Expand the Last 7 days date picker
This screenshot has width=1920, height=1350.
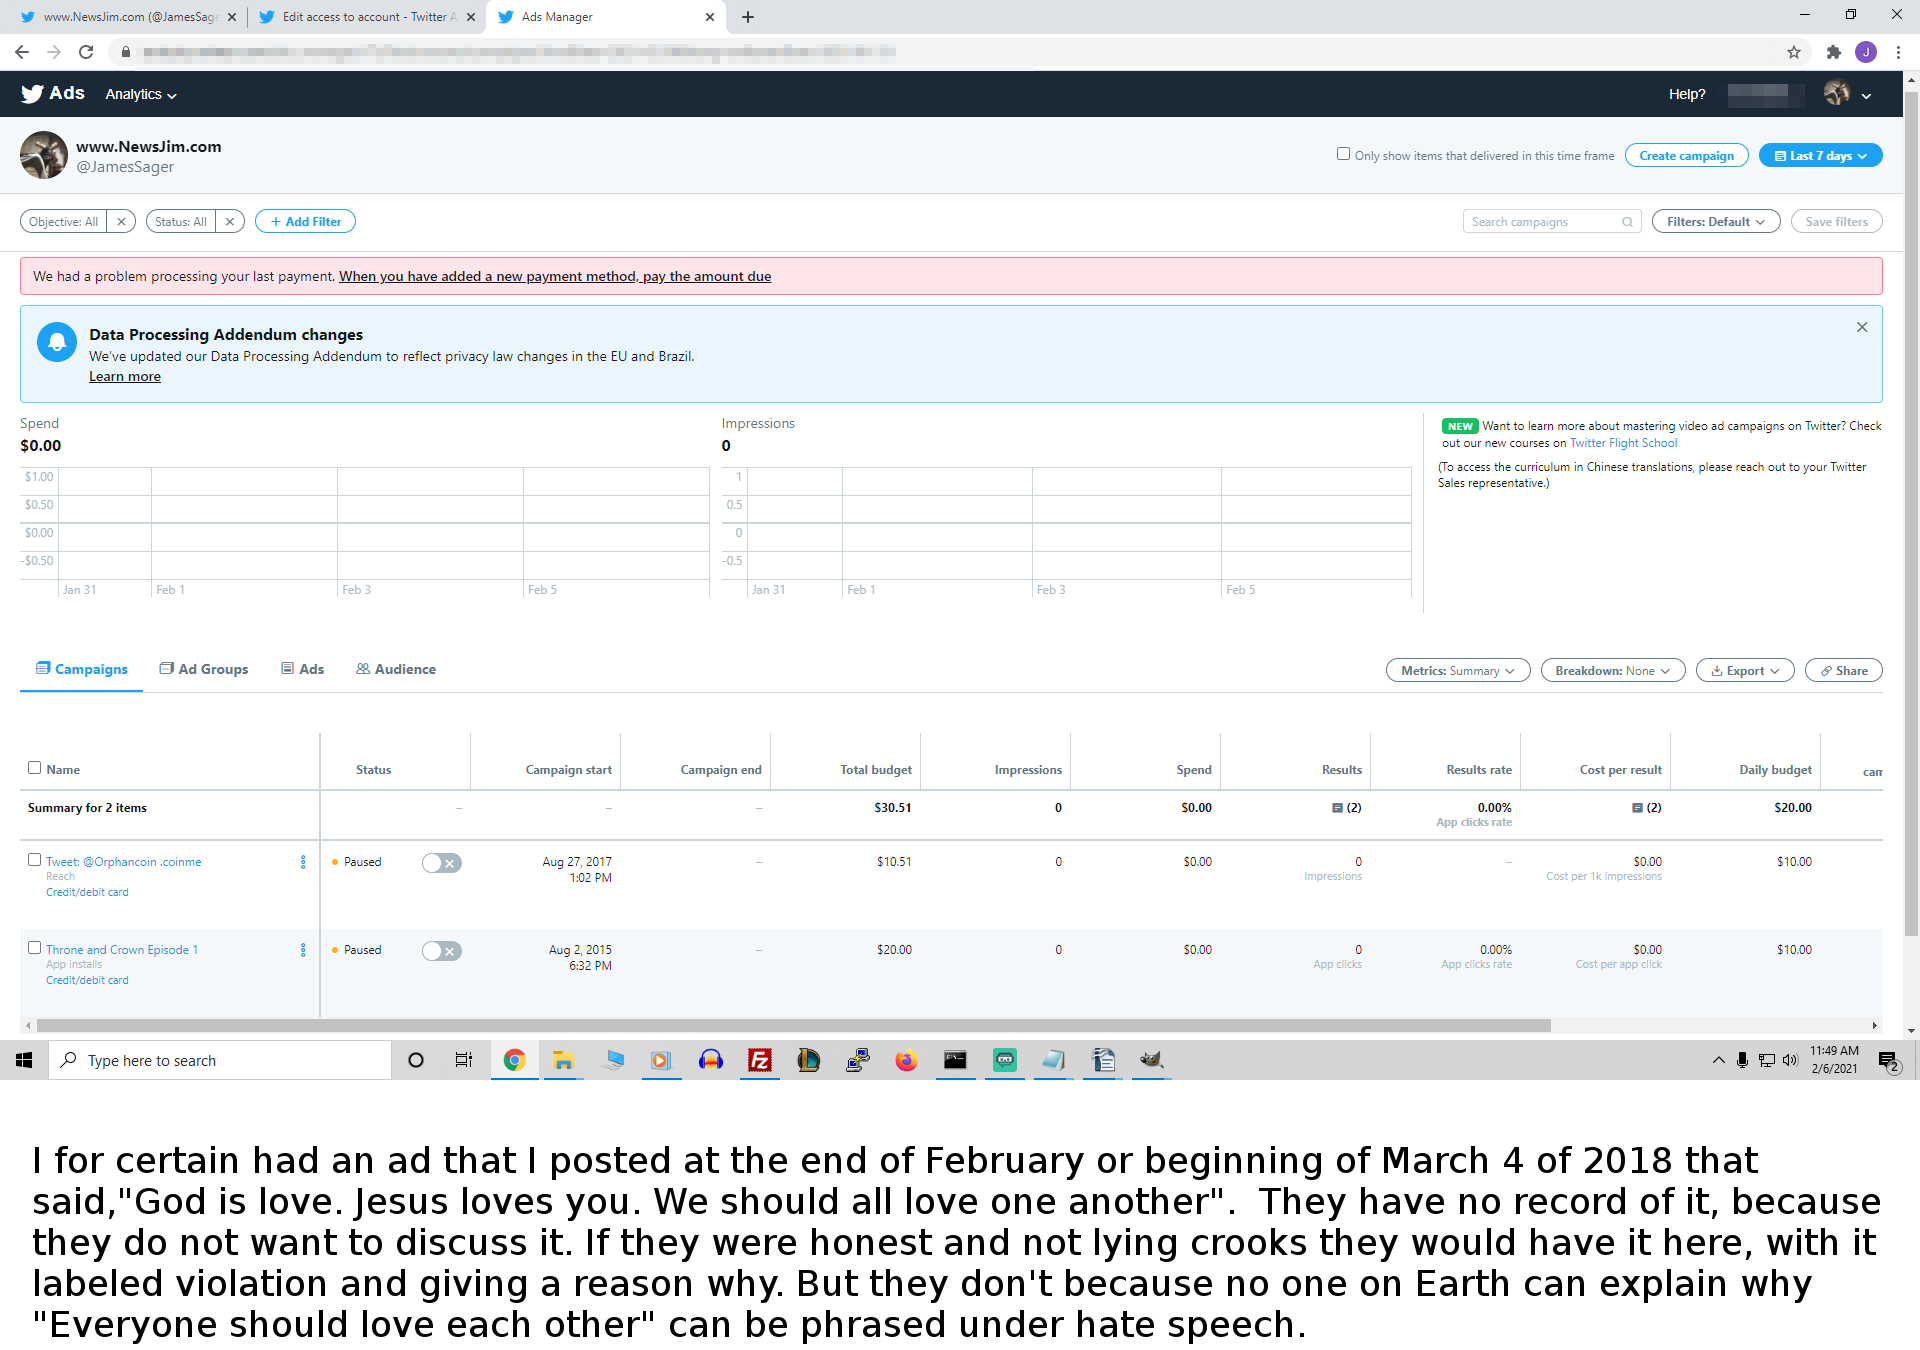click(1820, 156)
